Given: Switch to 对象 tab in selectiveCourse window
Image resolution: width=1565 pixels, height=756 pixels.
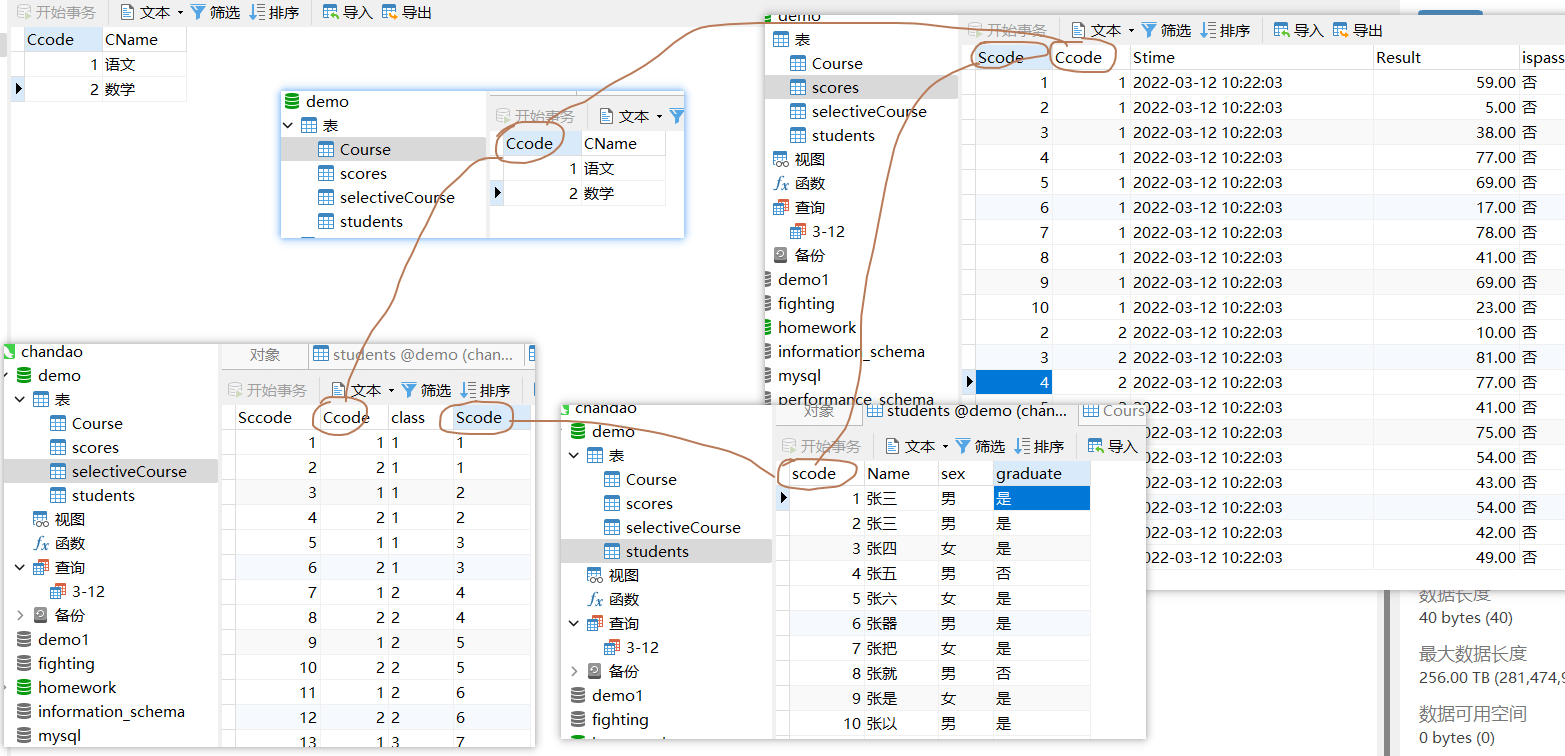Looking at the screenshot, I should 265,355.
